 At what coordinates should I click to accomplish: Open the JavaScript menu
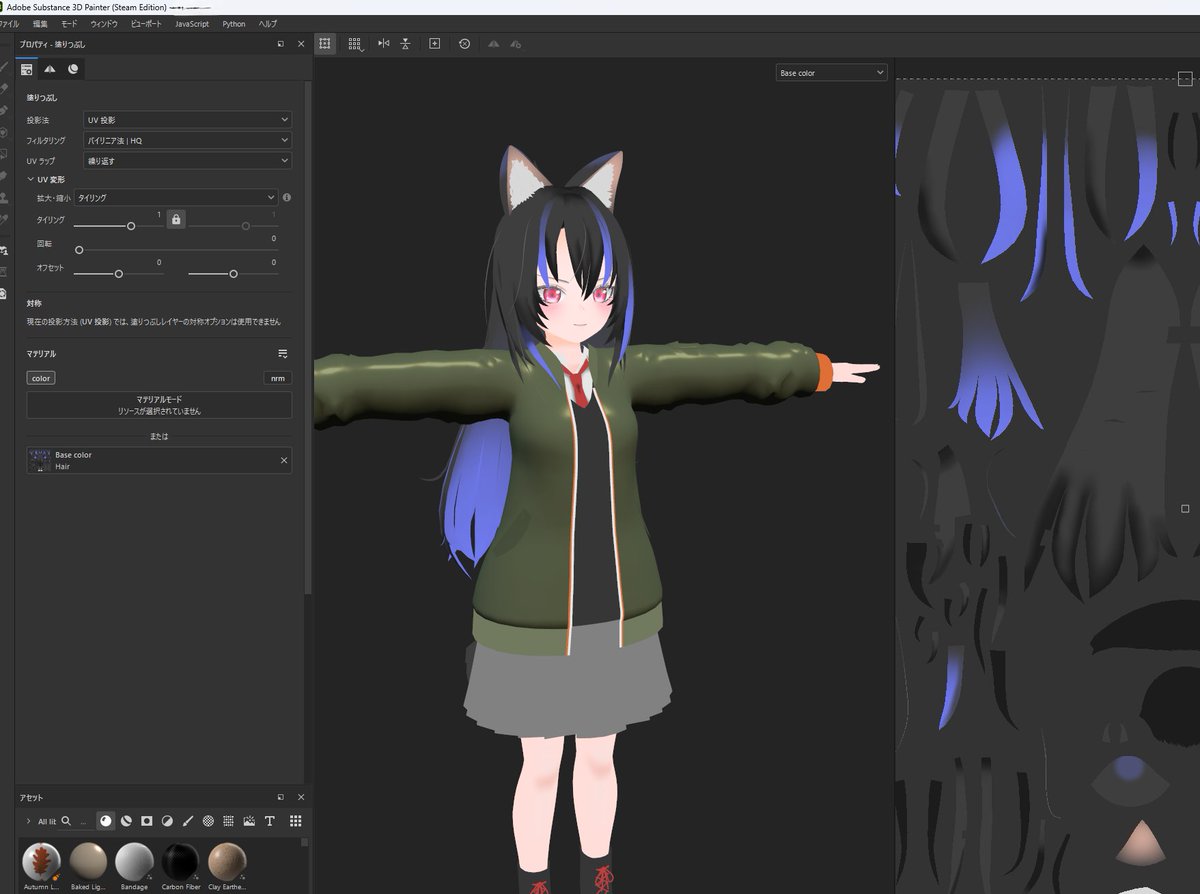tap(191, 23)
